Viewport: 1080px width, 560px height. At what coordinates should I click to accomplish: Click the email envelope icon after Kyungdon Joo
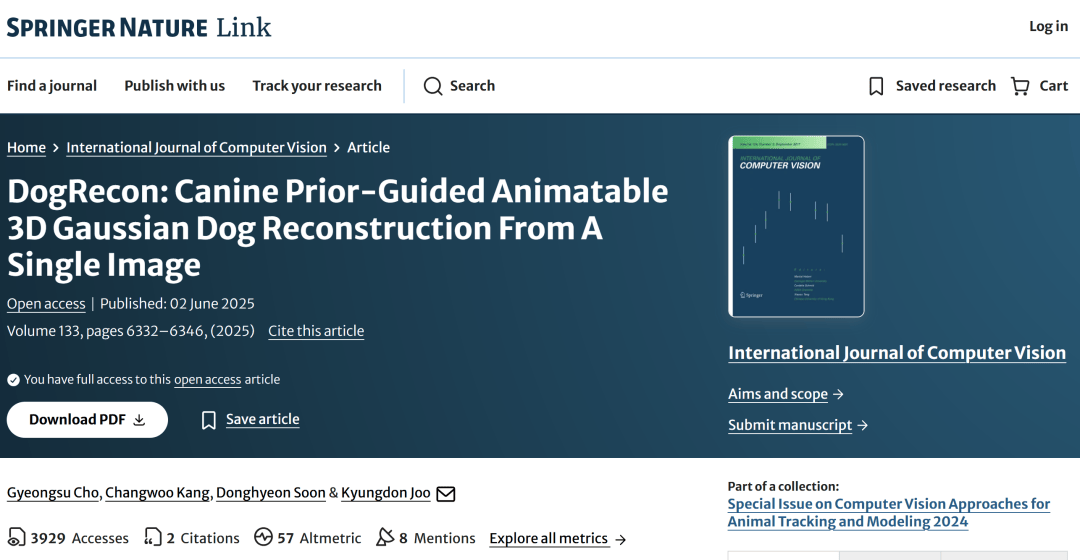pyautogui.click(x=446, y=493)
